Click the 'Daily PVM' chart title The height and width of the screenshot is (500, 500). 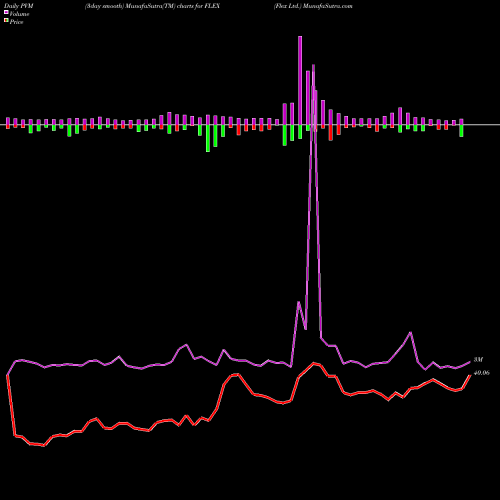20,6
